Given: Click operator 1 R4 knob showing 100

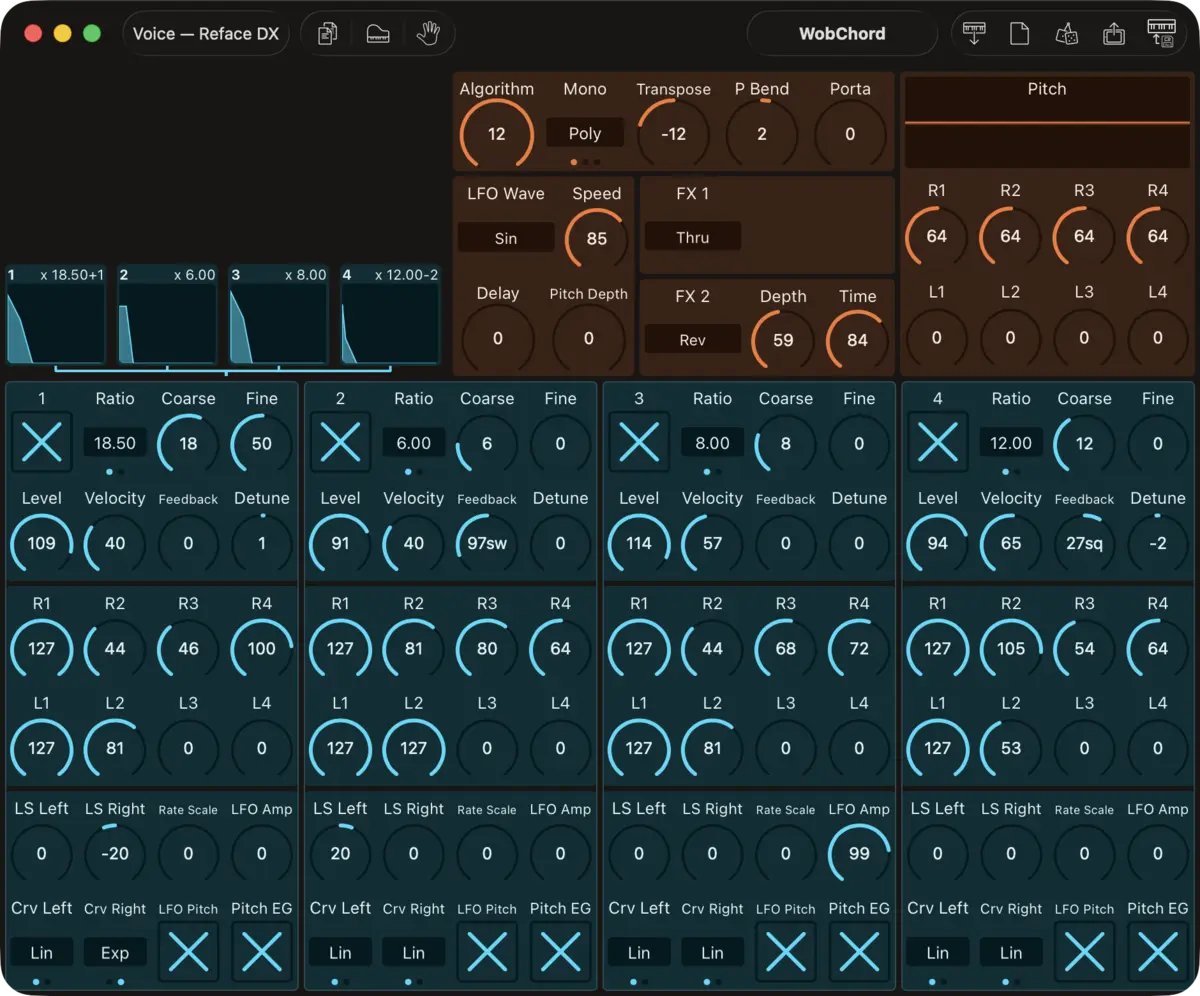Looking at the screenshot, I should tap(262, 648).
